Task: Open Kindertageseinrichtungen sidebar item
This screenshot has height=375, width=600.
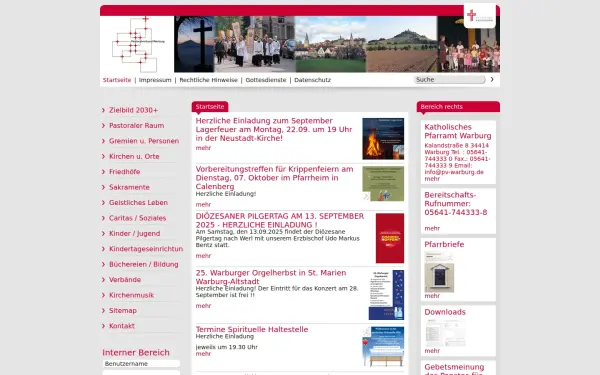Action: pos(146,249)
